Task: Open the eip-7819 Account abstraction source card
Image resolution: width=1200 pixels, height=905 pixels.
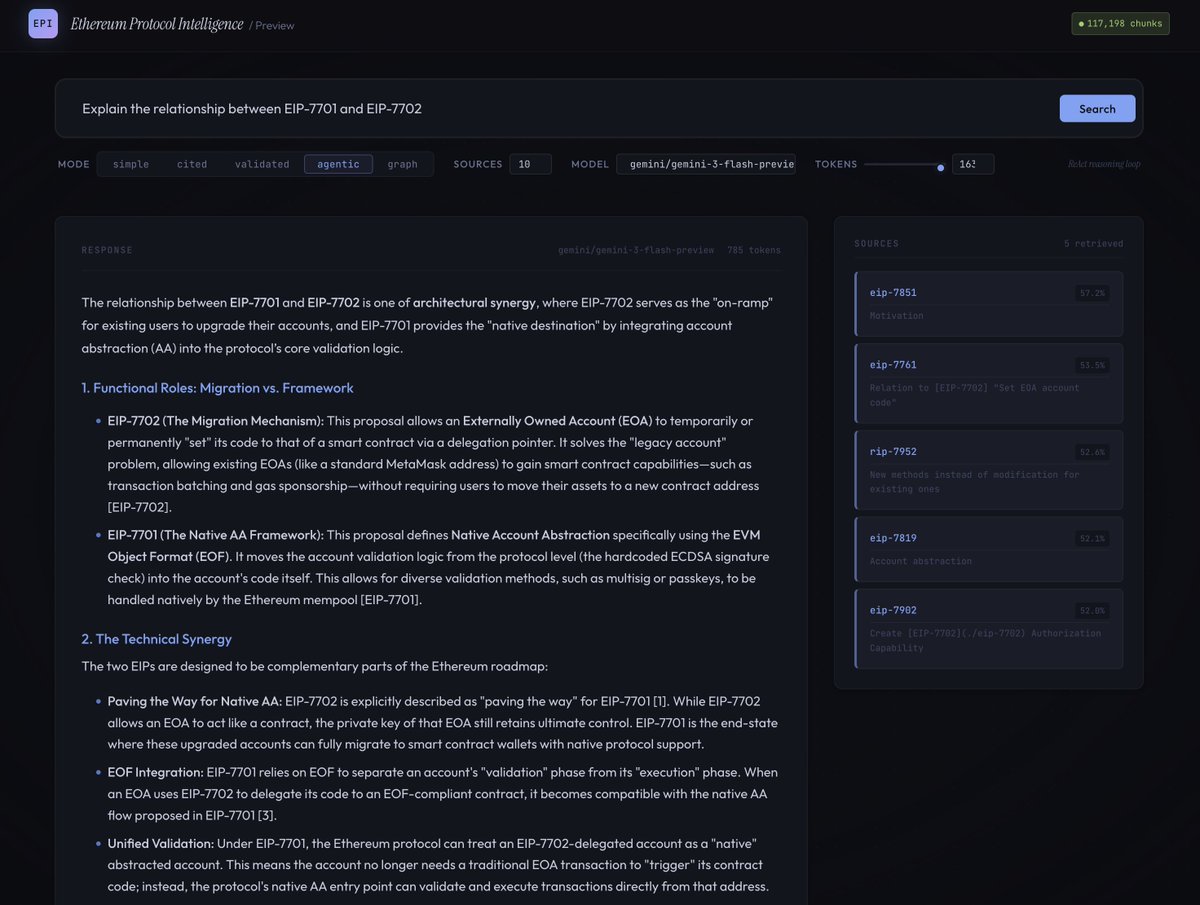Action: click(989, 549)
